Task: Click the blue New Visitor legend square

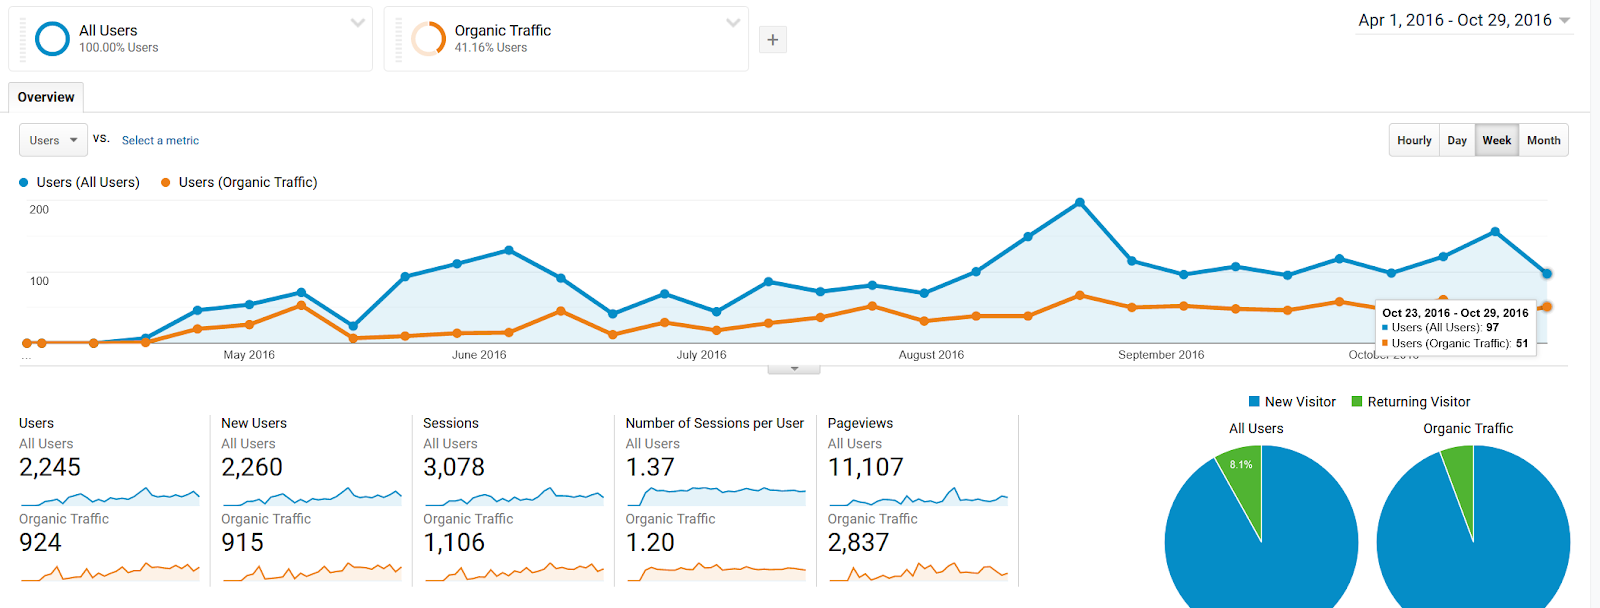Action: [x=1254, y=402]
